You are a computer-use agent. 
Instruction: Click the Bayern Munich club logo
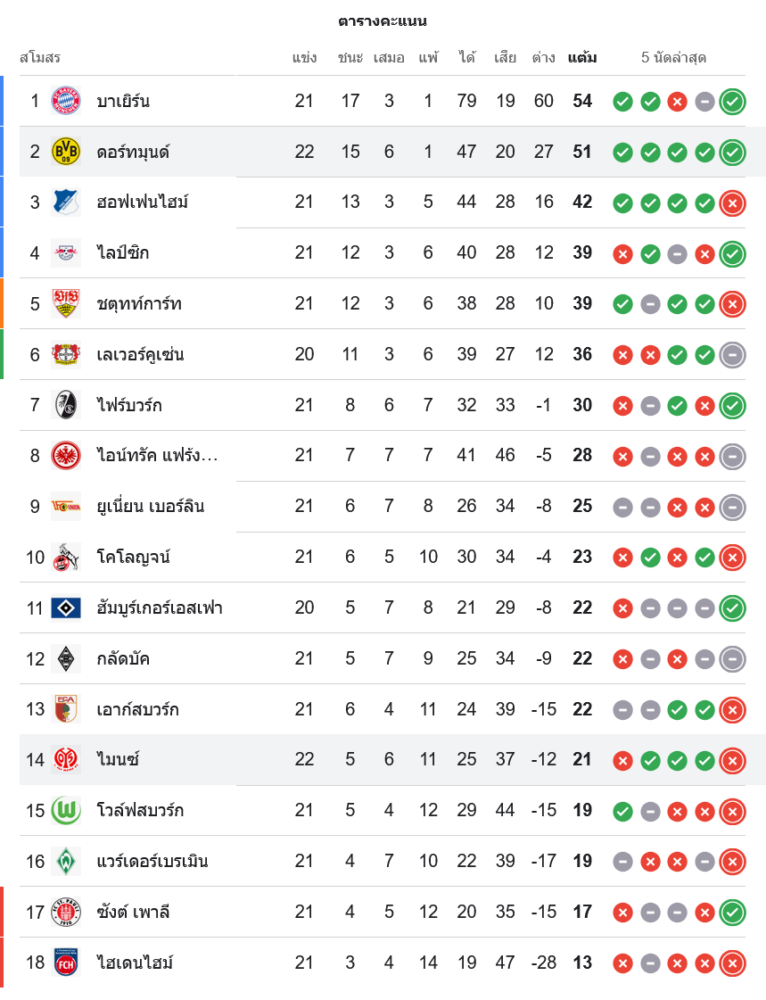[66, 101]
